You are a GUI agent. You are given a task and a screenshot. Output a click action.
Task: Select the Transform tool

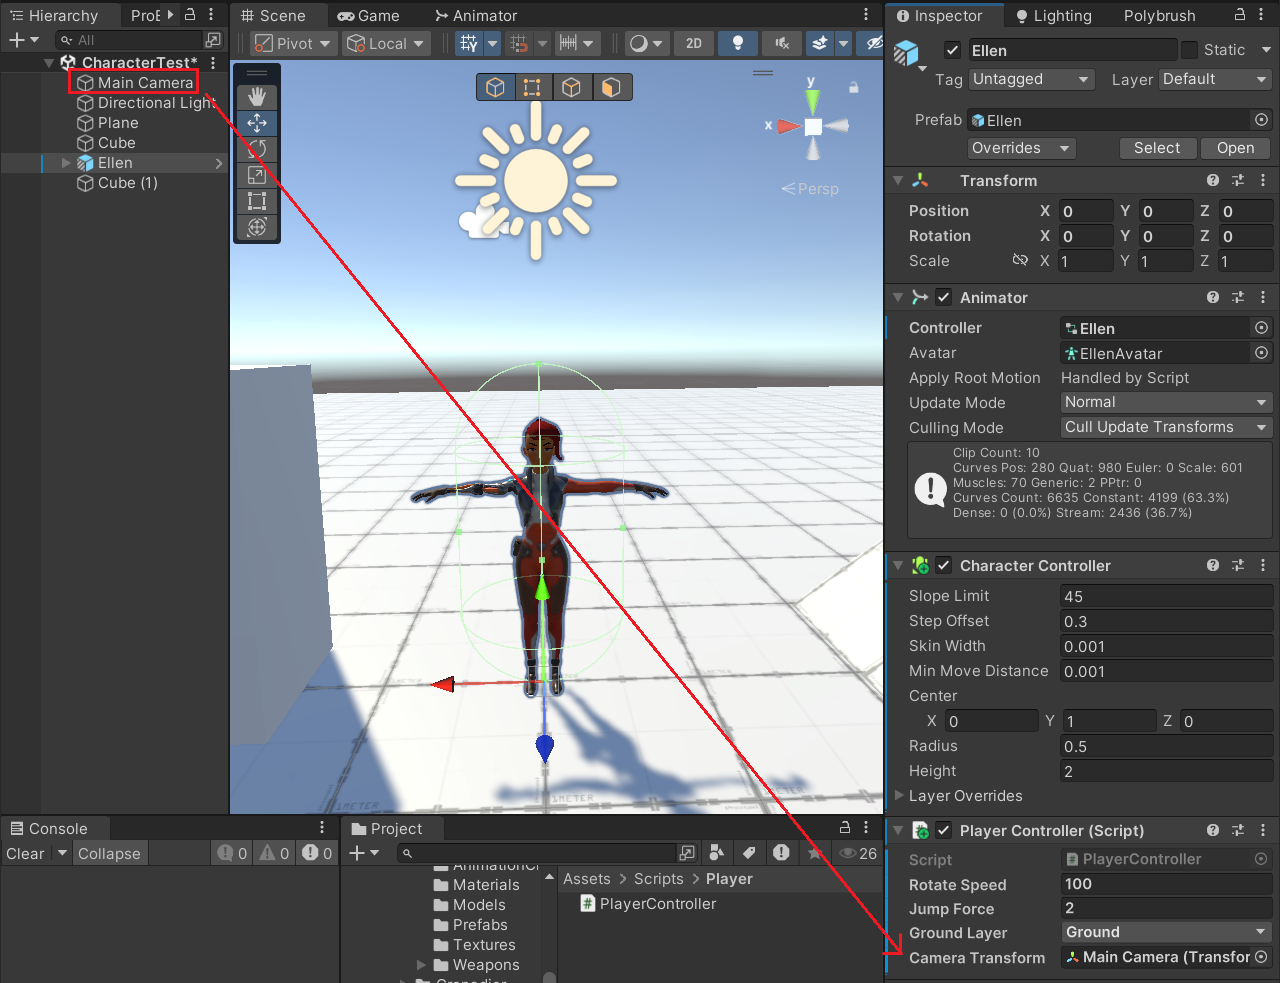click(x=257, y=227)
